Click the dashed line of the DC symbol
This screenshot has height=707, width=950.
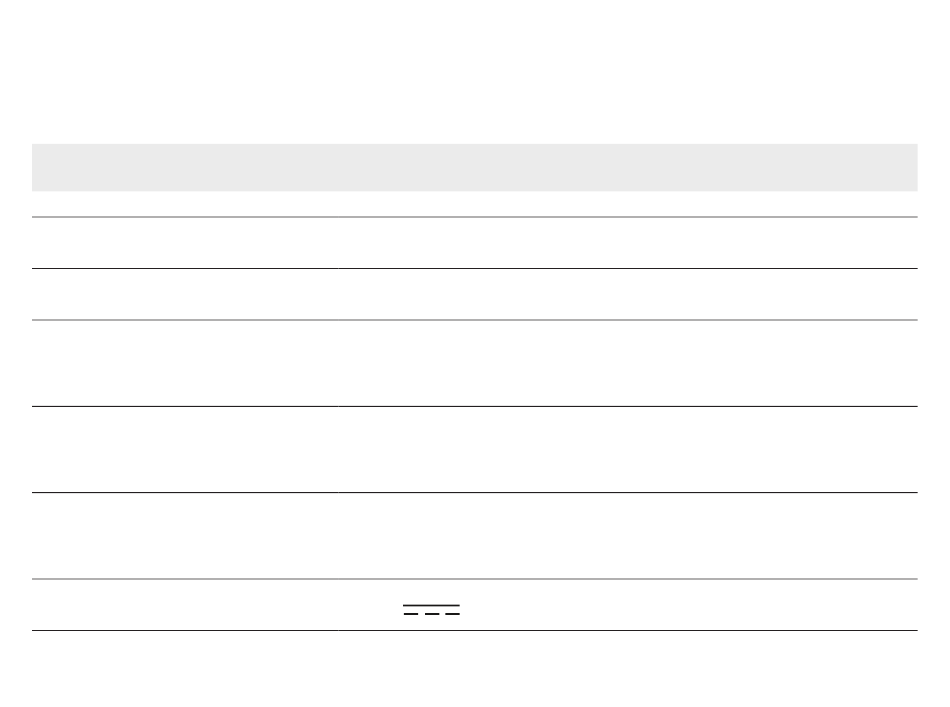pyautogui.click(x=431, y=614)
